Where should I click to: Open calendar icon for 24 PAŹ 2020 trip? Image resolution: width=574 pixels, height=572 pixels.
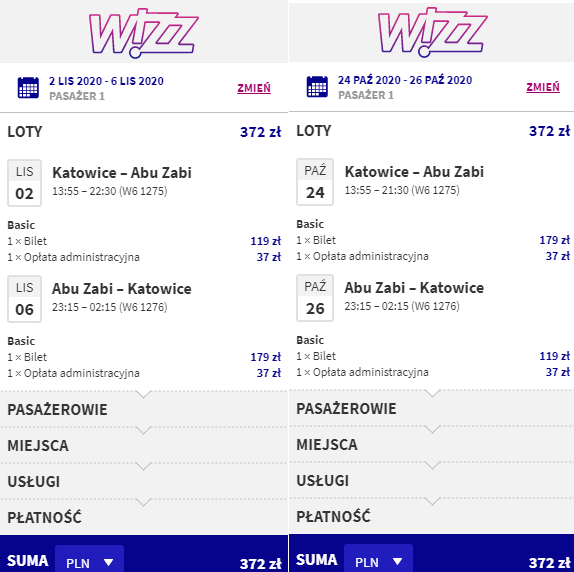[317, 87]
